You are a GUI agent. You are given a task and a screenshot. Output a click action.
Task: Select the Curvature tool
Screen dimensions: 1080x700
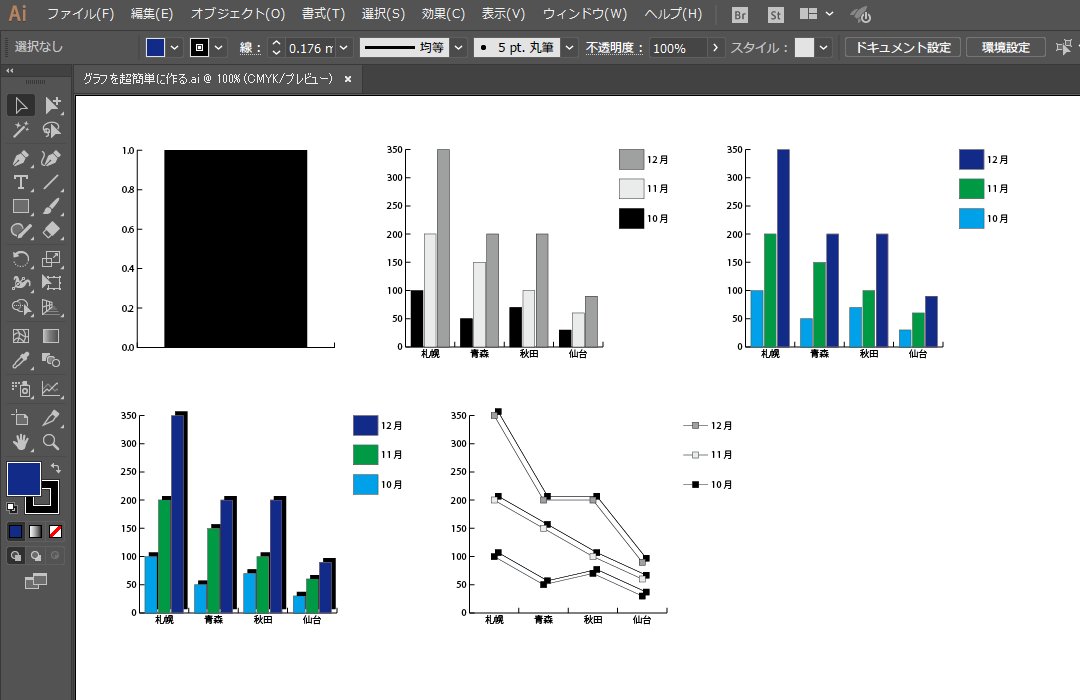[x=52, y=158]
